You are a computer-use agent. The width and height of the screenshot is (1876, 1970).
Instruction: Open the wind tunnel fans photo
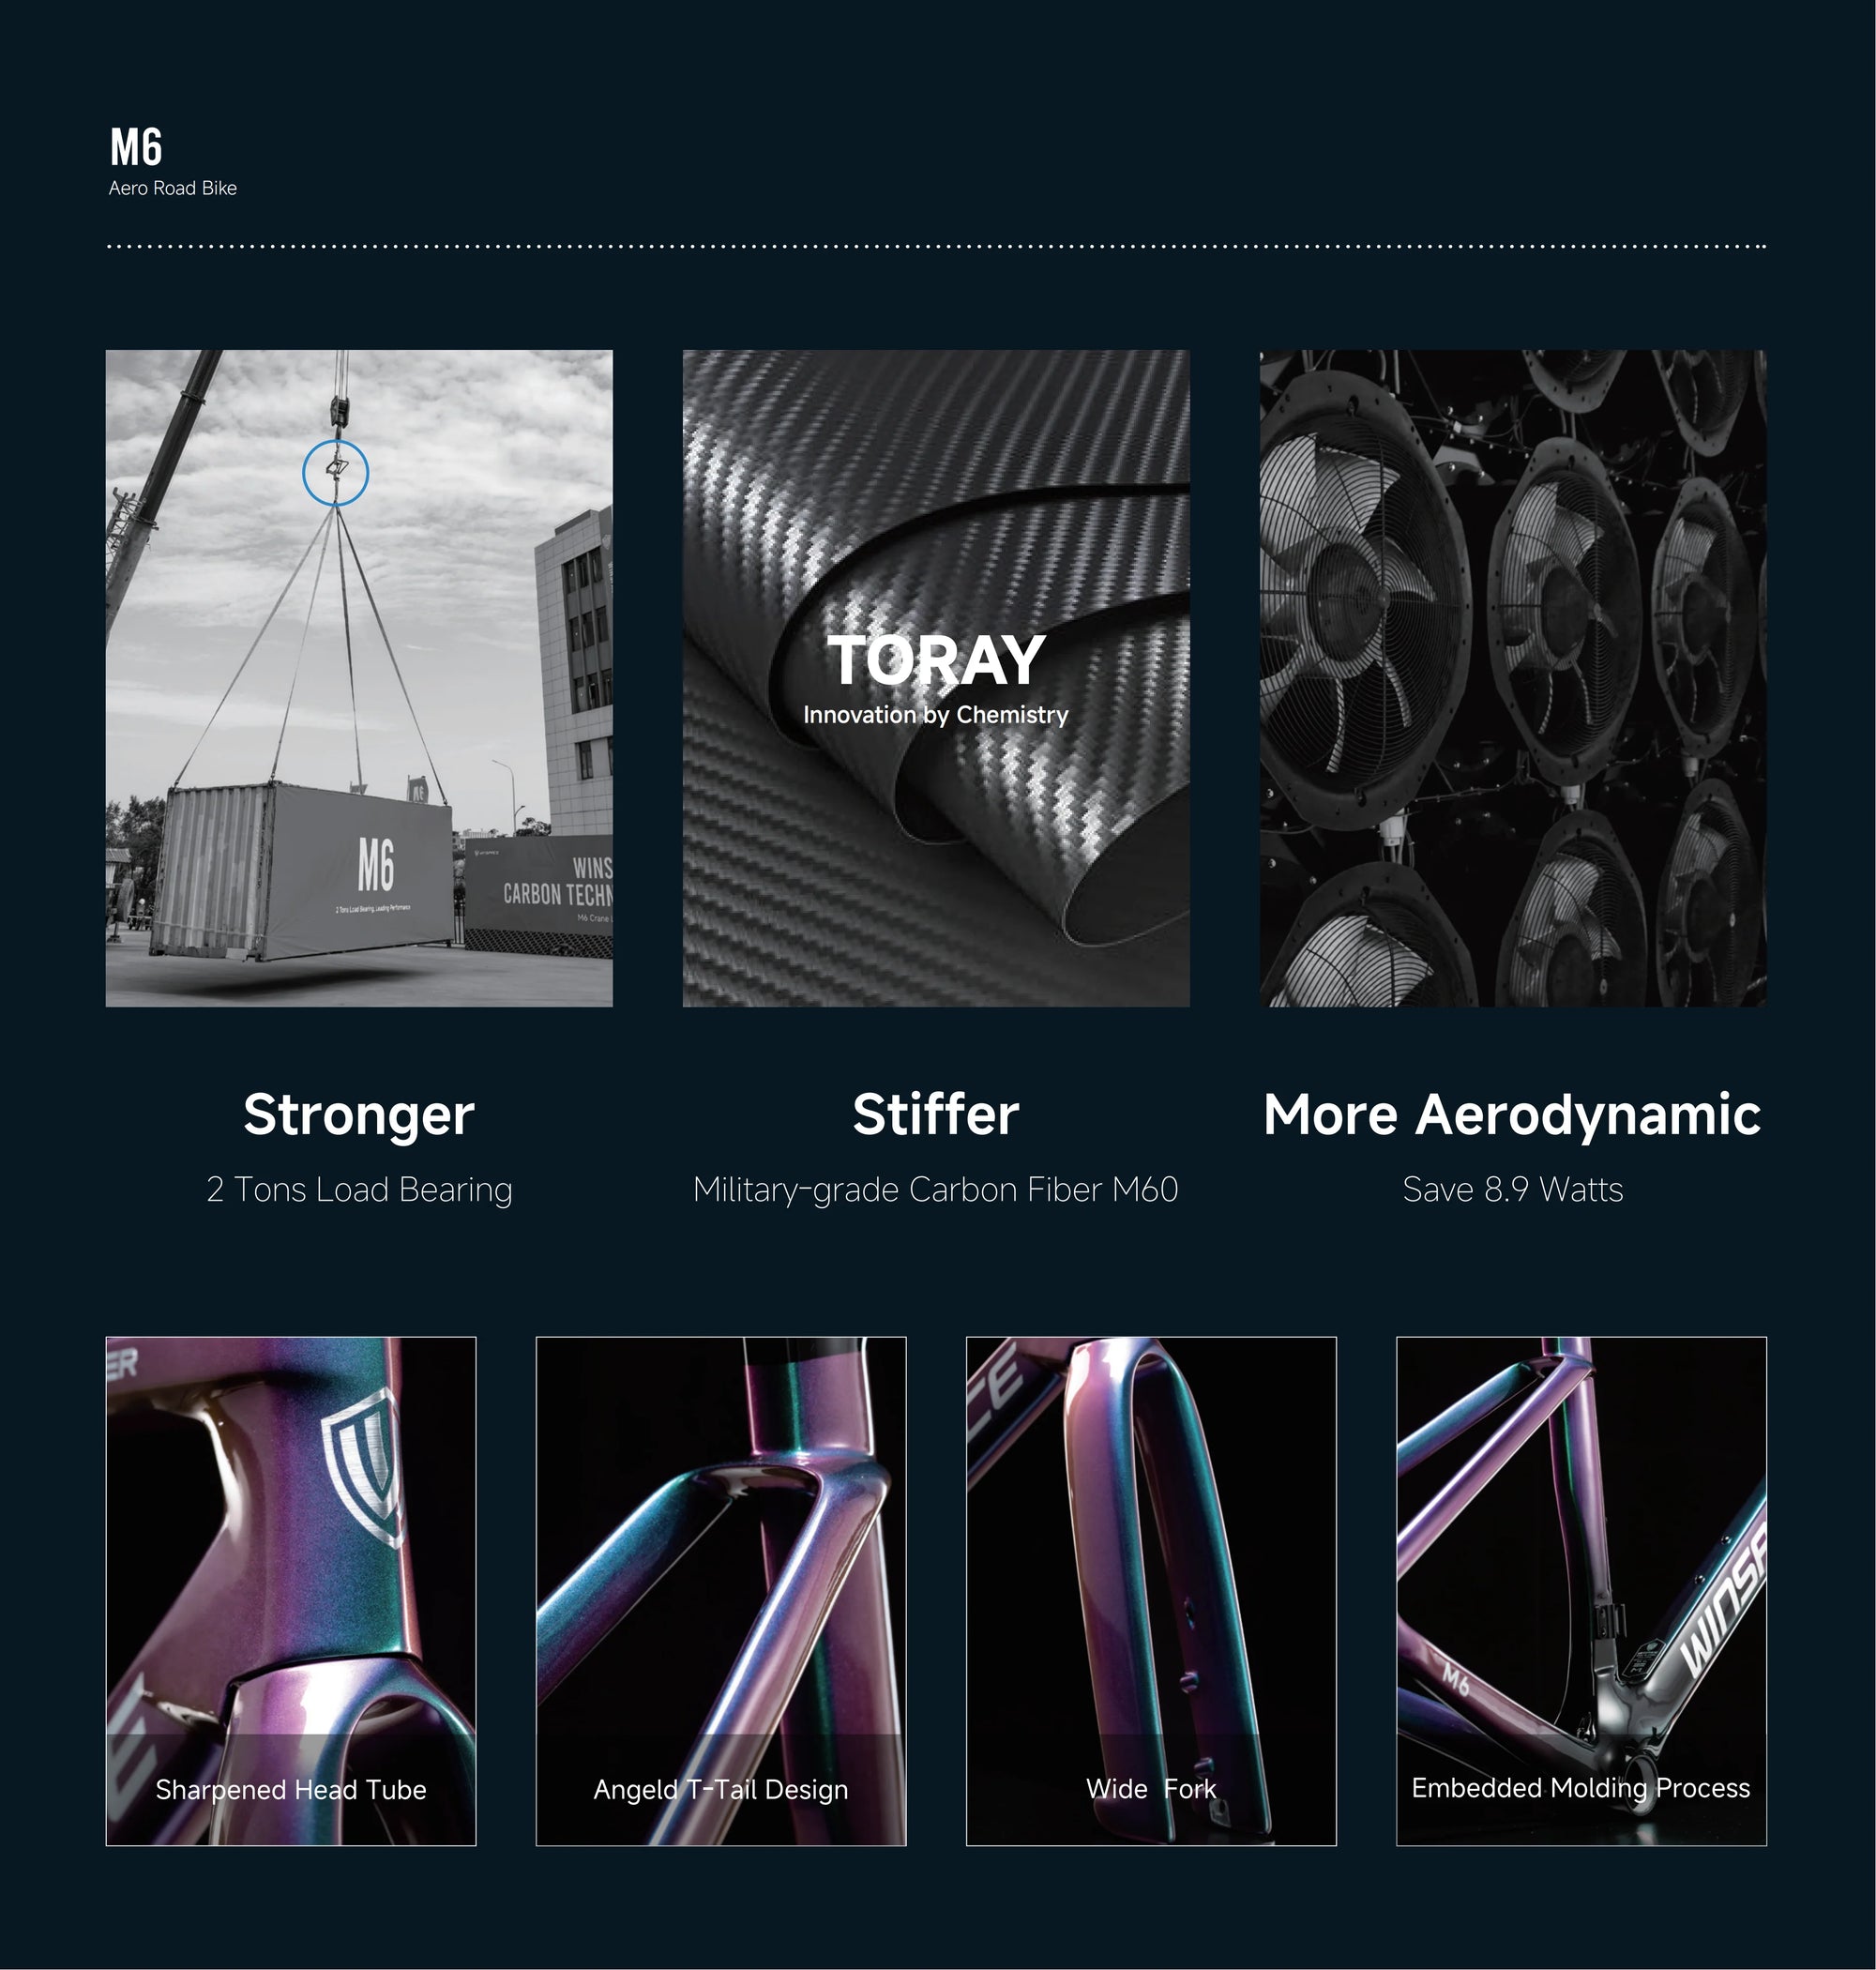tap(1513, 678)
